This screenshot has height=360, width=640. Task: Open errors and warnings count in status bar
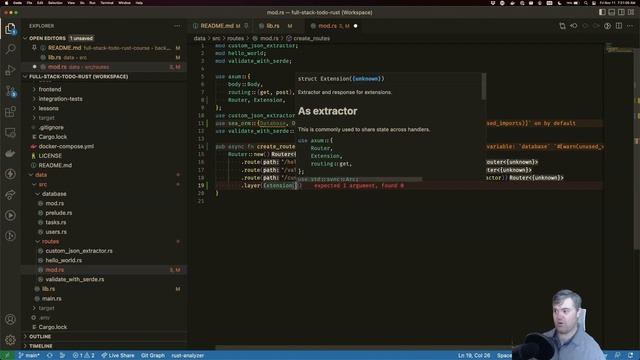point(83,356)
